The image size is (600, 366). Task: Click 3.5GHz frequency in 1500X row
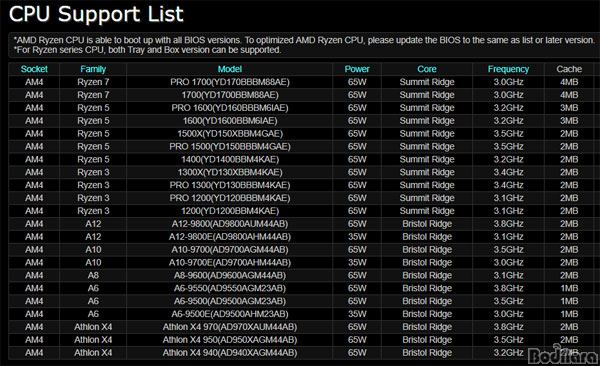508,134
